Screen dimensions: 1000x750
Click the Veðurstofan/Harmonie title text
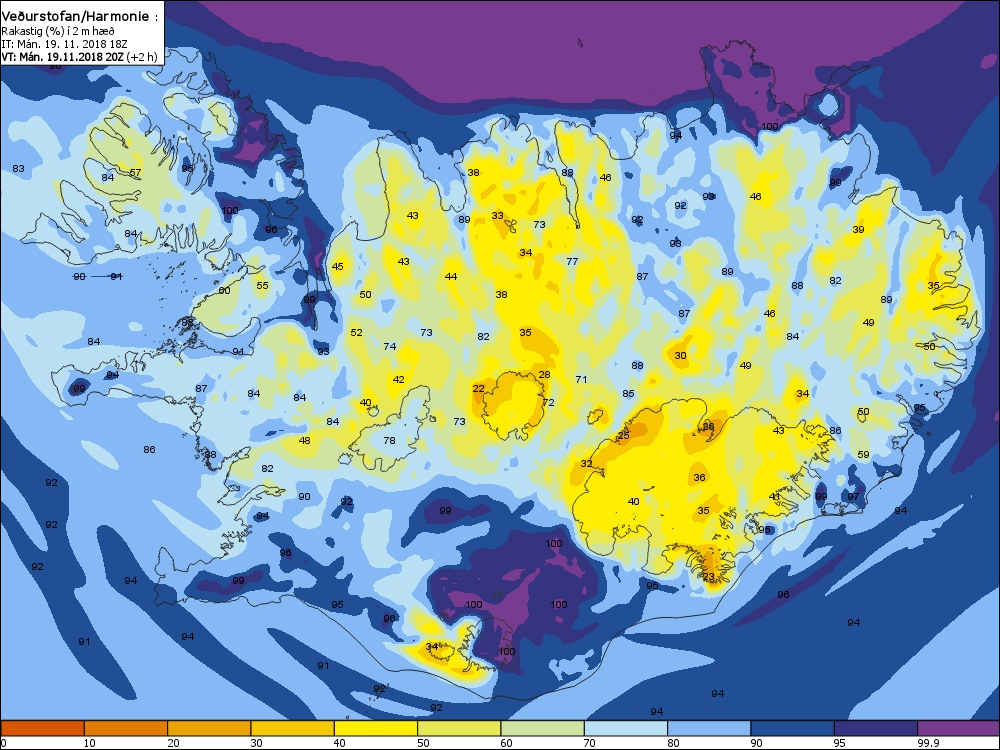(x=75, y=16)
